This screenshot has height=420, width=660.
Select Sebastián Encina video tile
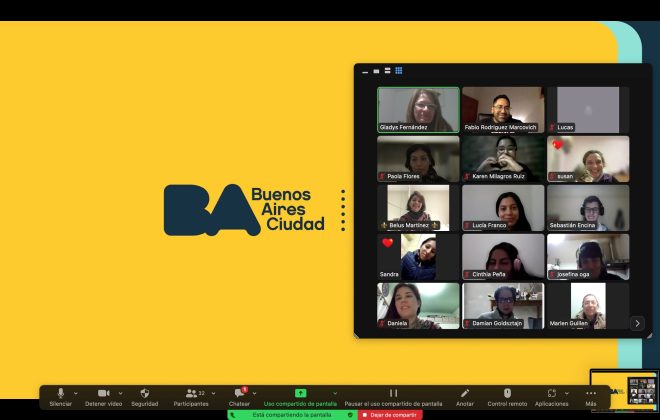588,208
